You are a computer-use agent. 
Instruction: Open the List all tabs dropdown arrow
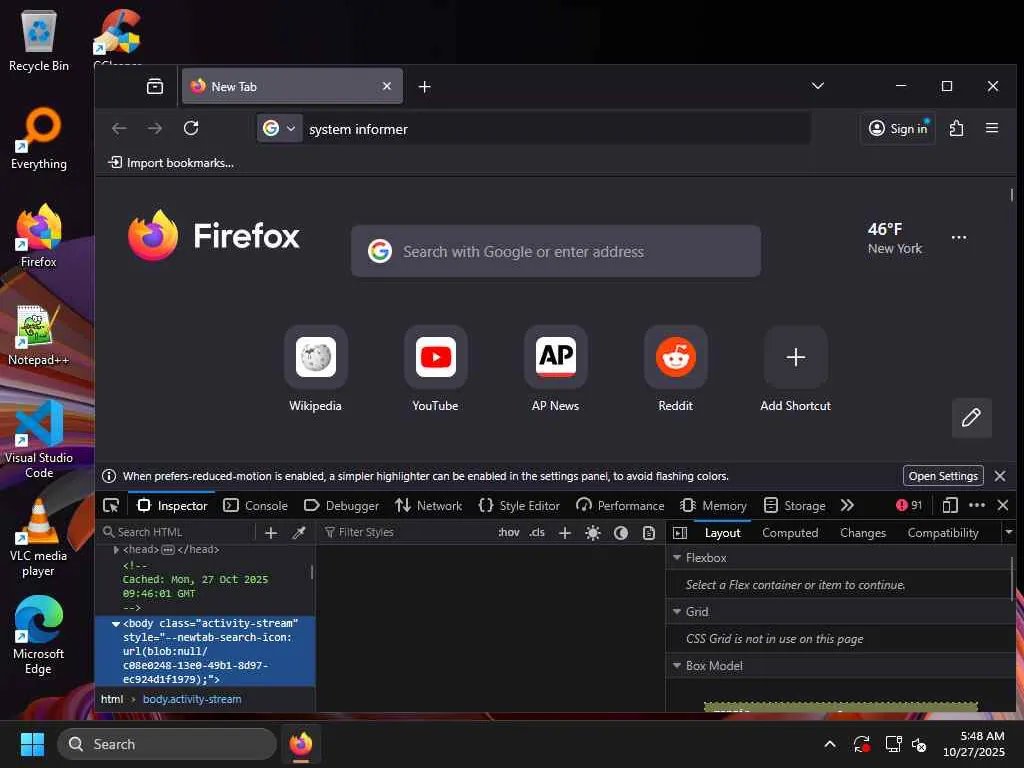pos(818,86)
